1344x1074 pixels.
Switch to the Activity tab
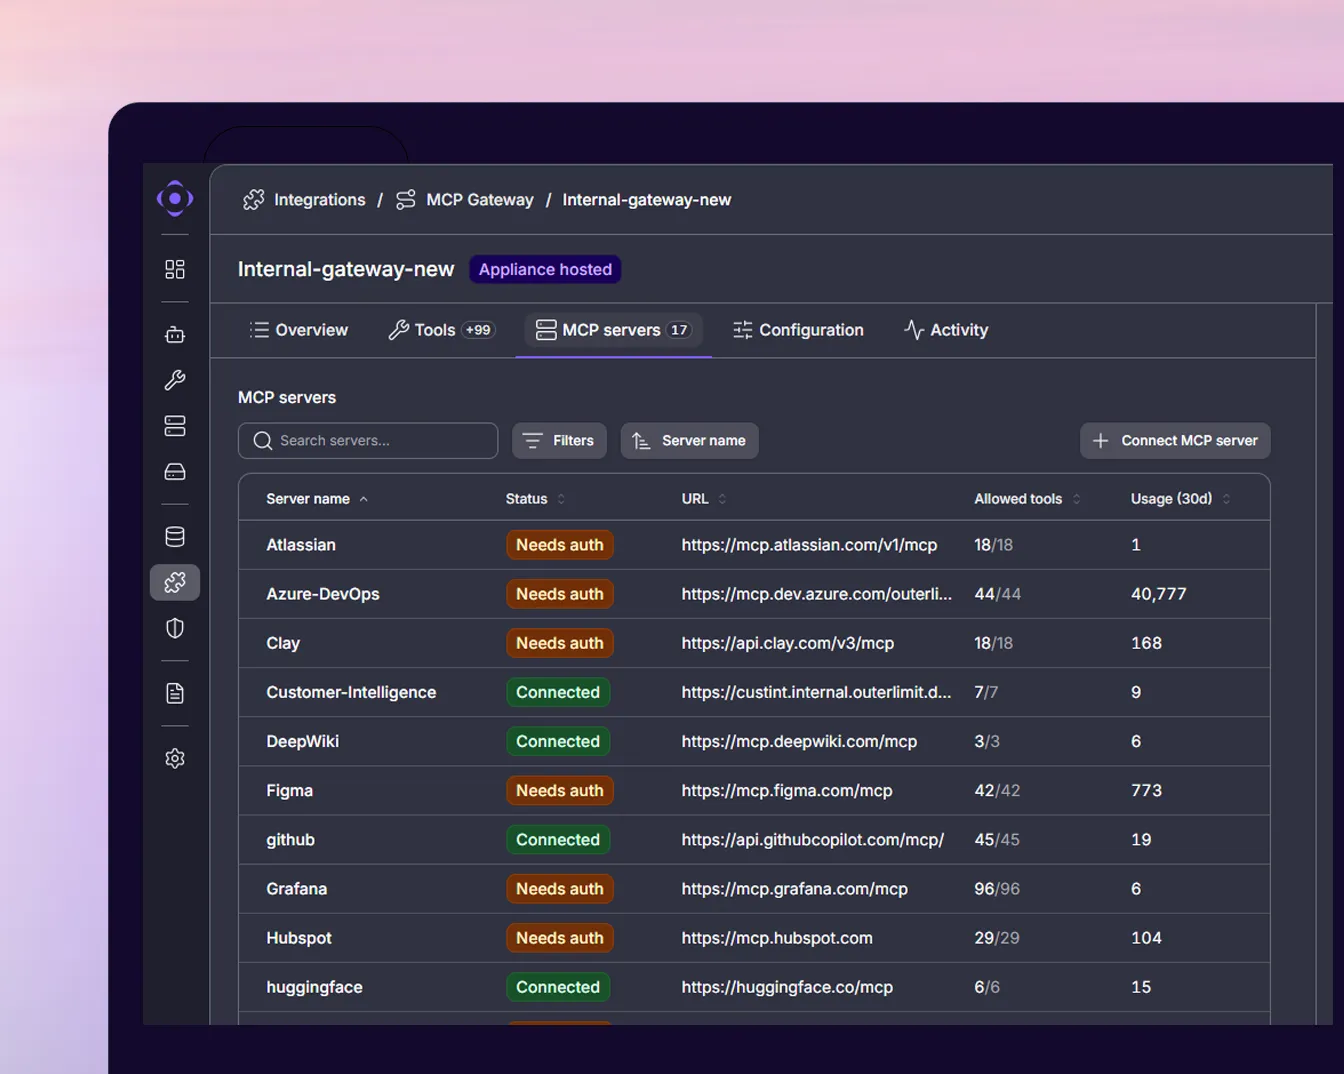coord(946,330)
